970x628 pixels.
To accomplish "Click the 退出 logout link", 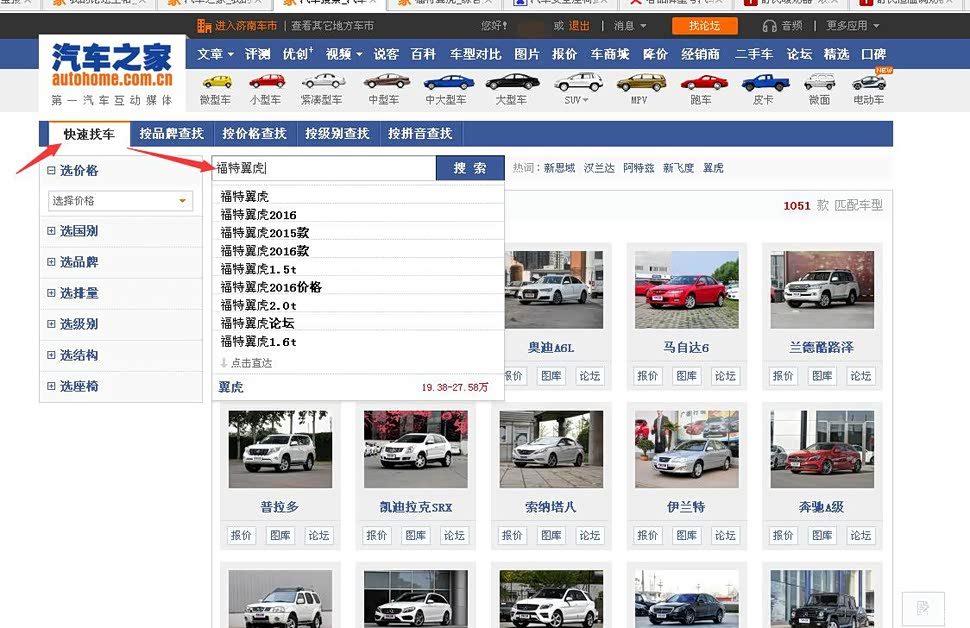I will click(579, 26).
